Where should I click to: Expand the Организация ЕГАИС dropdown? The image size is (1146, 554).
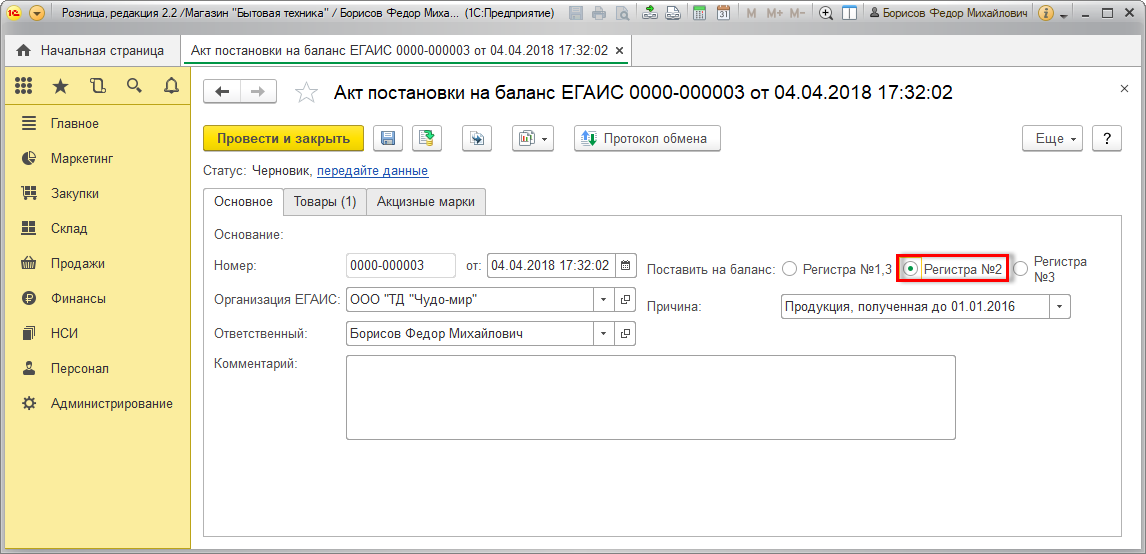click(x=603, y=299)
